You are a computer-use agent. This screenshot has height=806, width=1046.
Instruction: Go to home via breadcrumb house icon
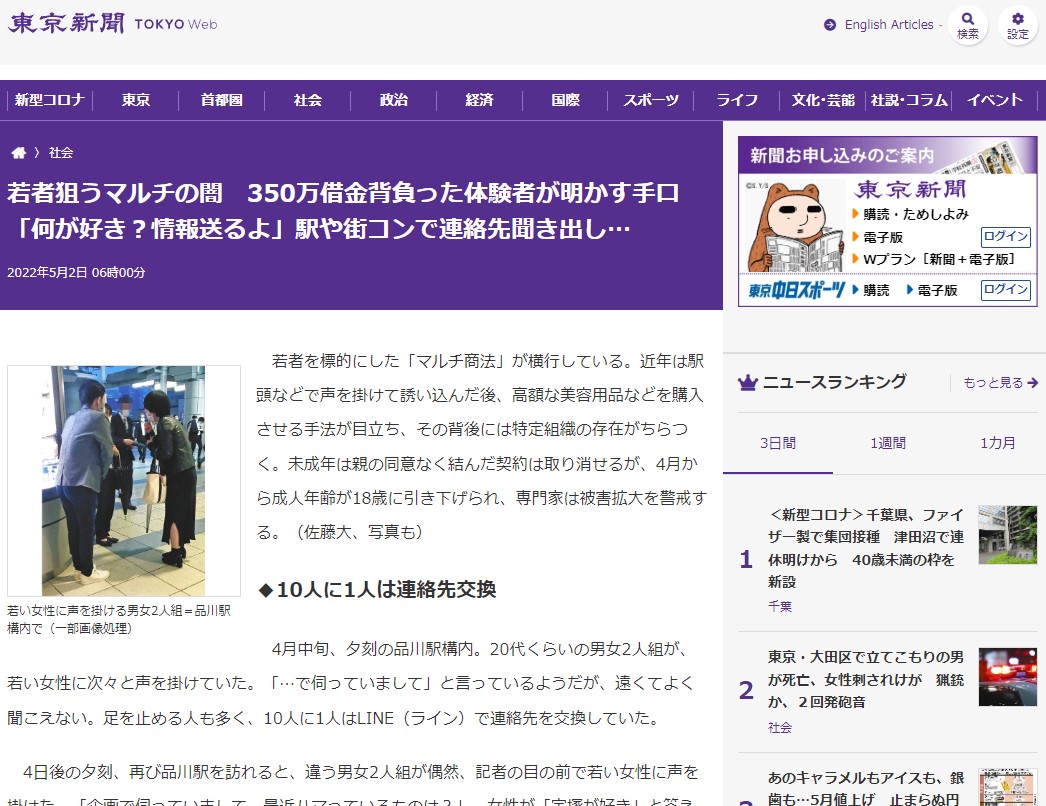click(x=19, y=153)
